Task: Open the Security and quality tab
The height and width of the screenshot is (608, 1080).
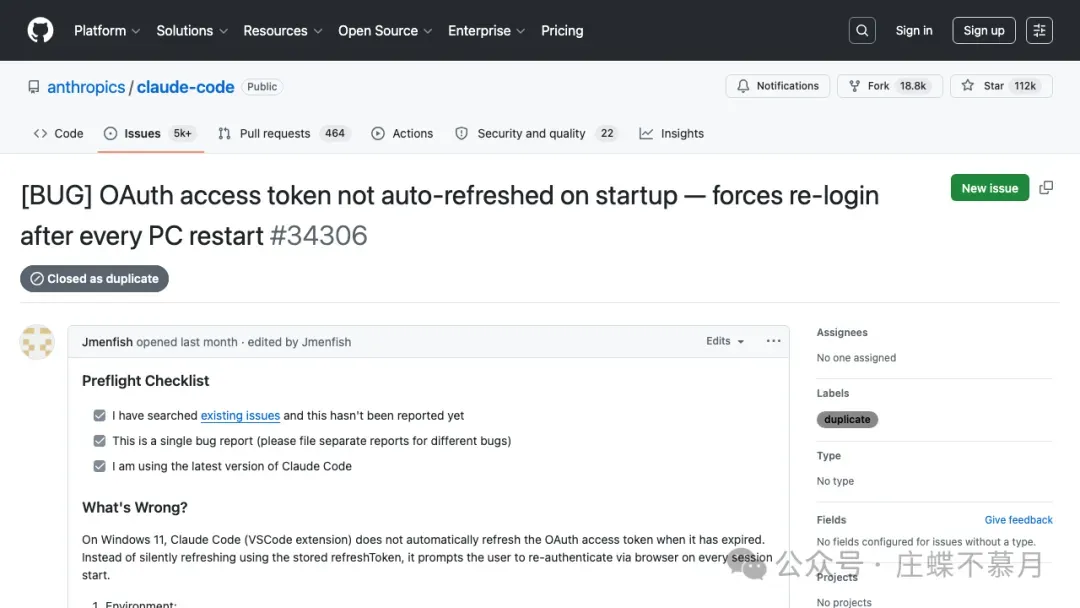Action: [530, 133]
